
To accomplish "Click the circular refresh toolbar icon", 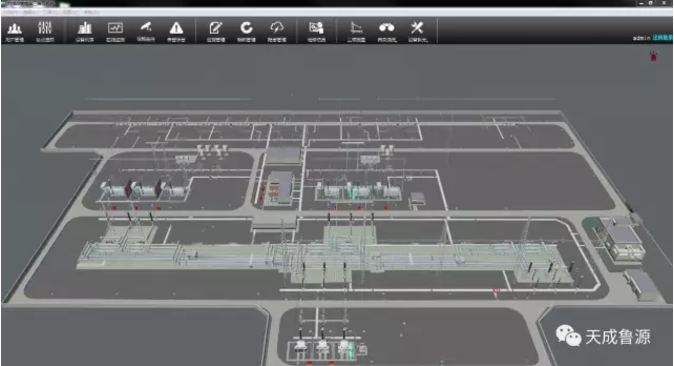I will coord(246,31).
